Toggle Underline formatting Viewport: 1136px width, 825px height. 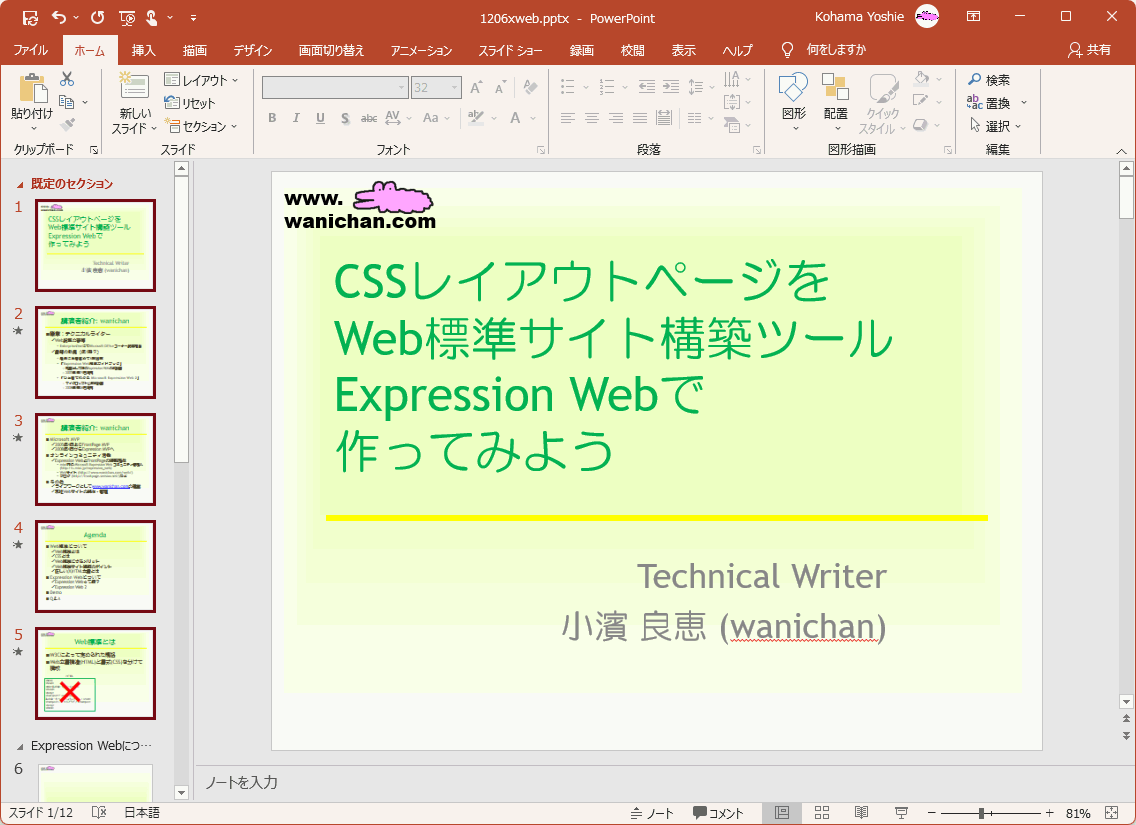tap(320, 118)
